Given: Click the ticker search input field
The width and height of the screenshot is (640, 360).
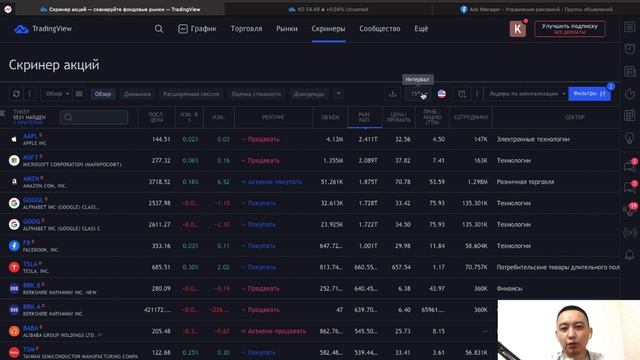Looking at the screenshot, I should (x=94, y=118).
